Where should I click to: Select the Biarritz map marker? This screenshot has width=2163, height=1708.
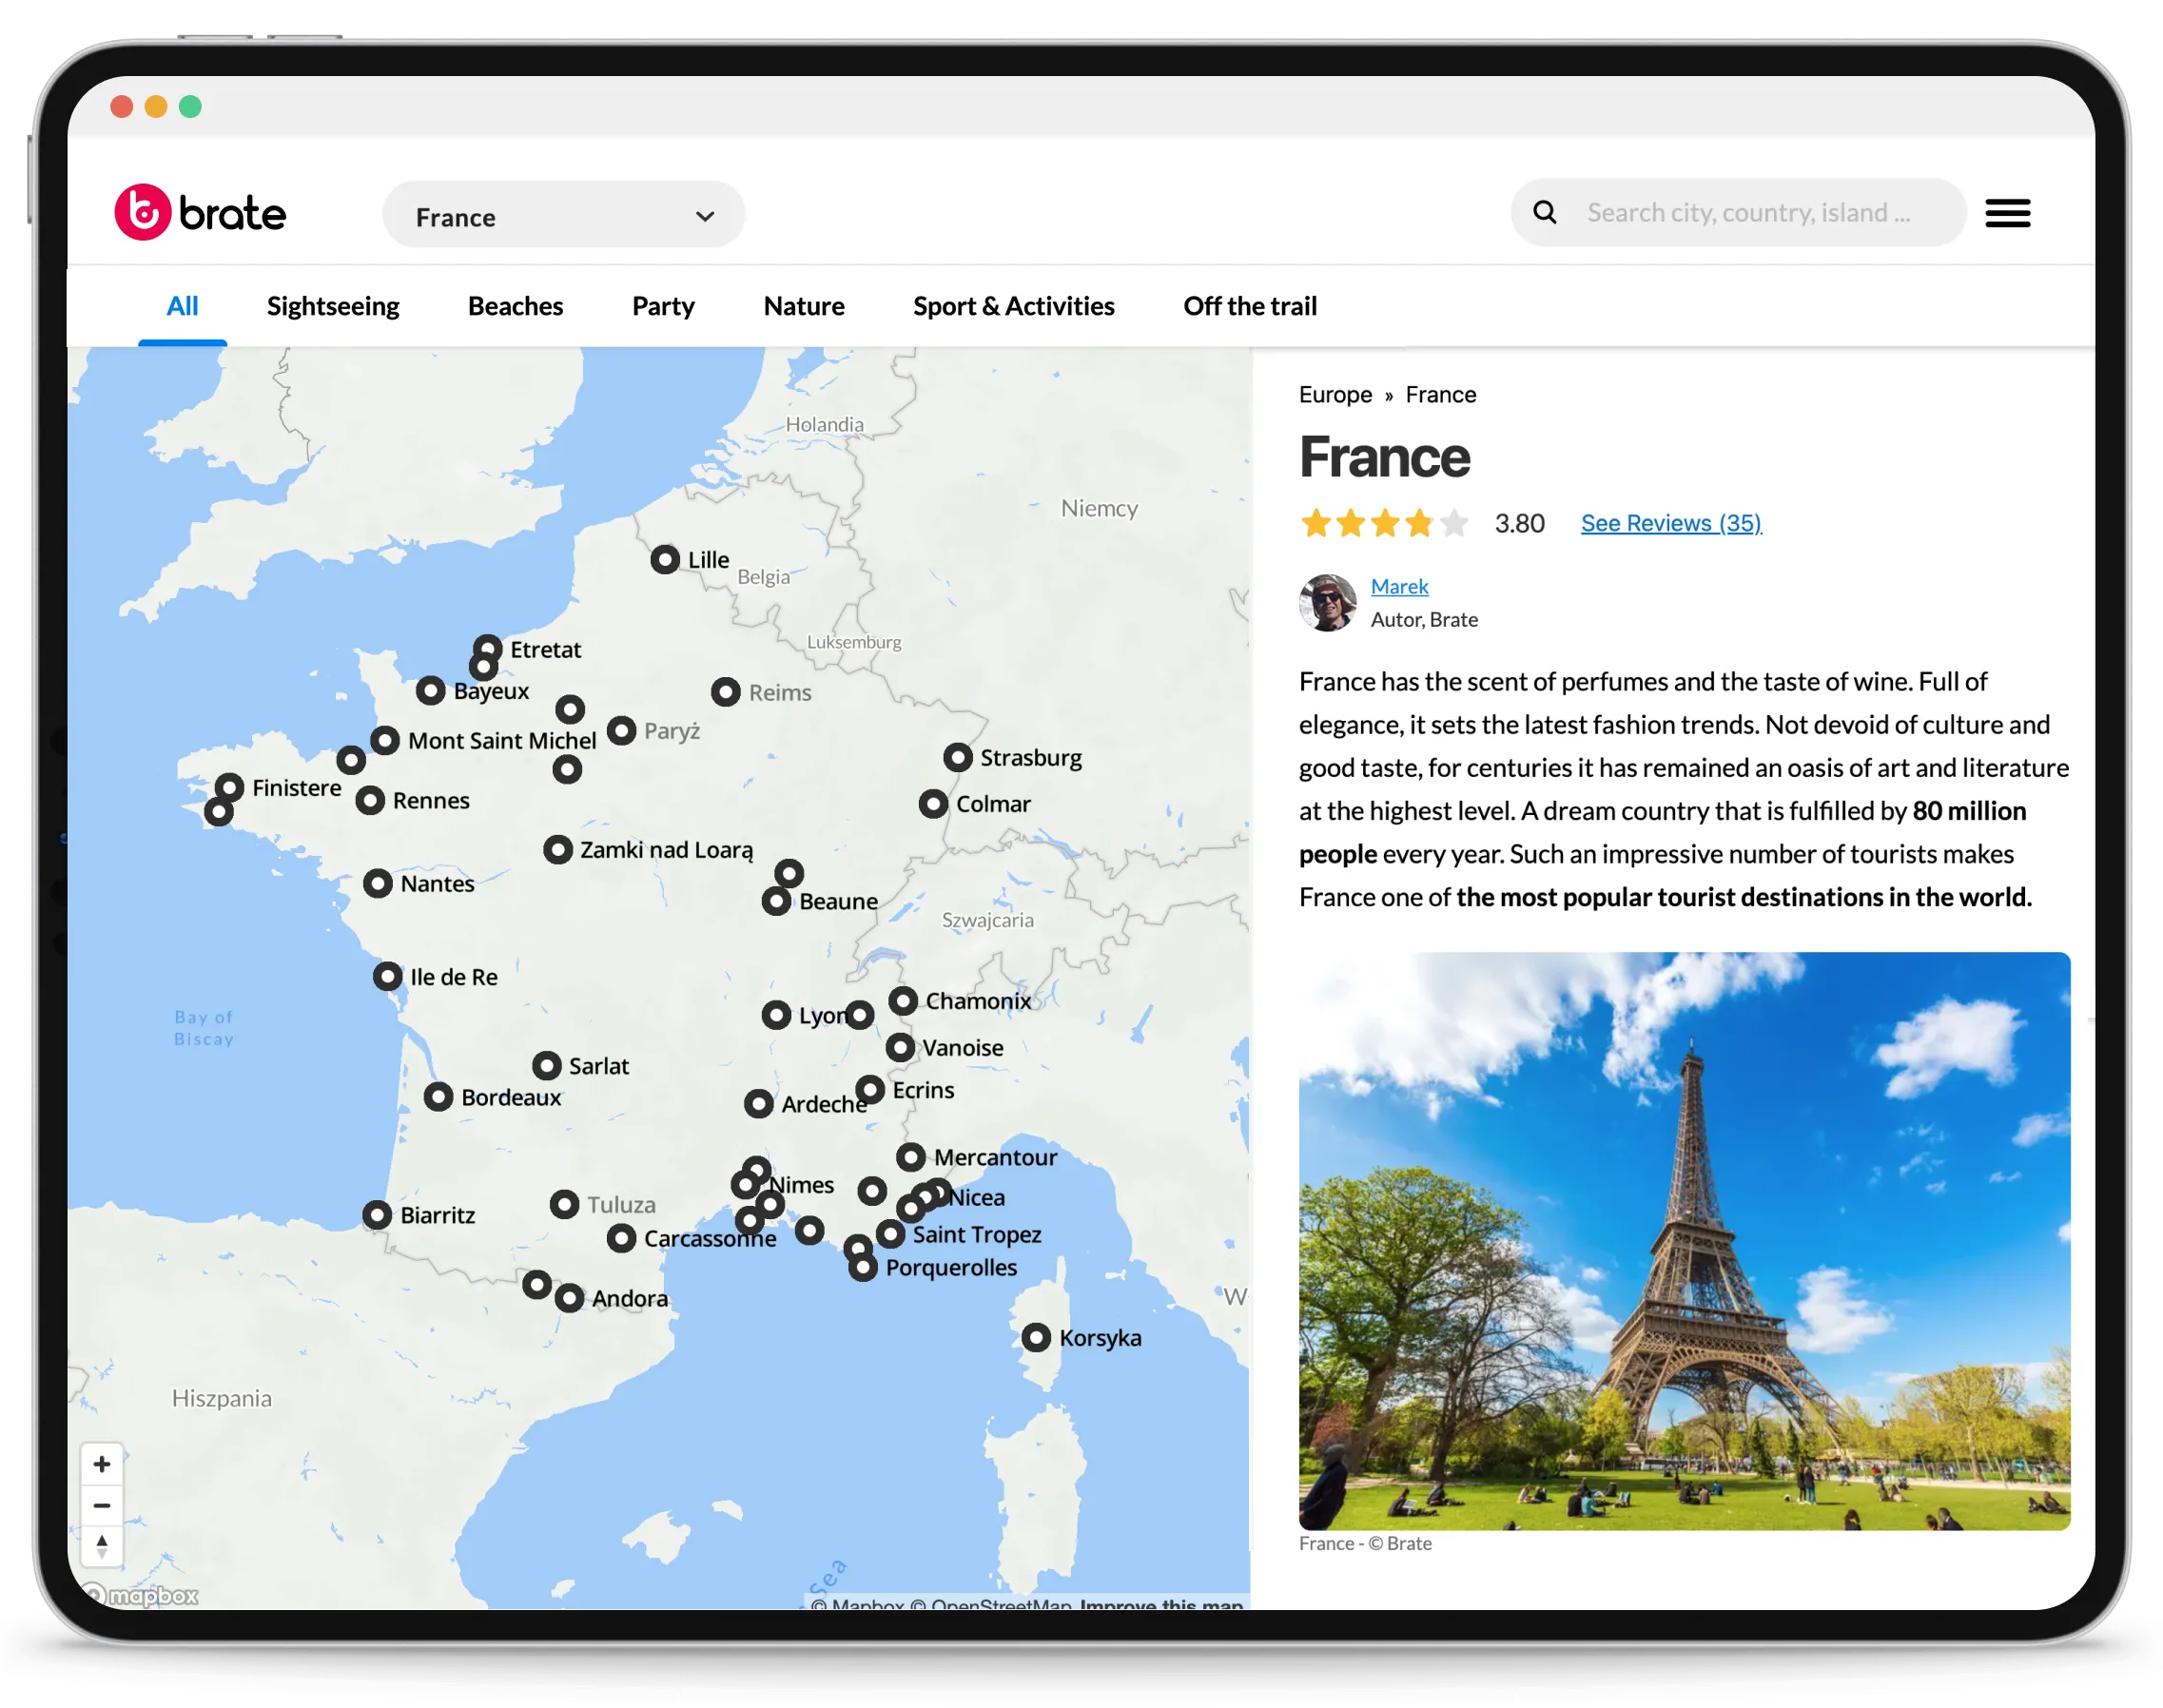(x=377, y=1215)
